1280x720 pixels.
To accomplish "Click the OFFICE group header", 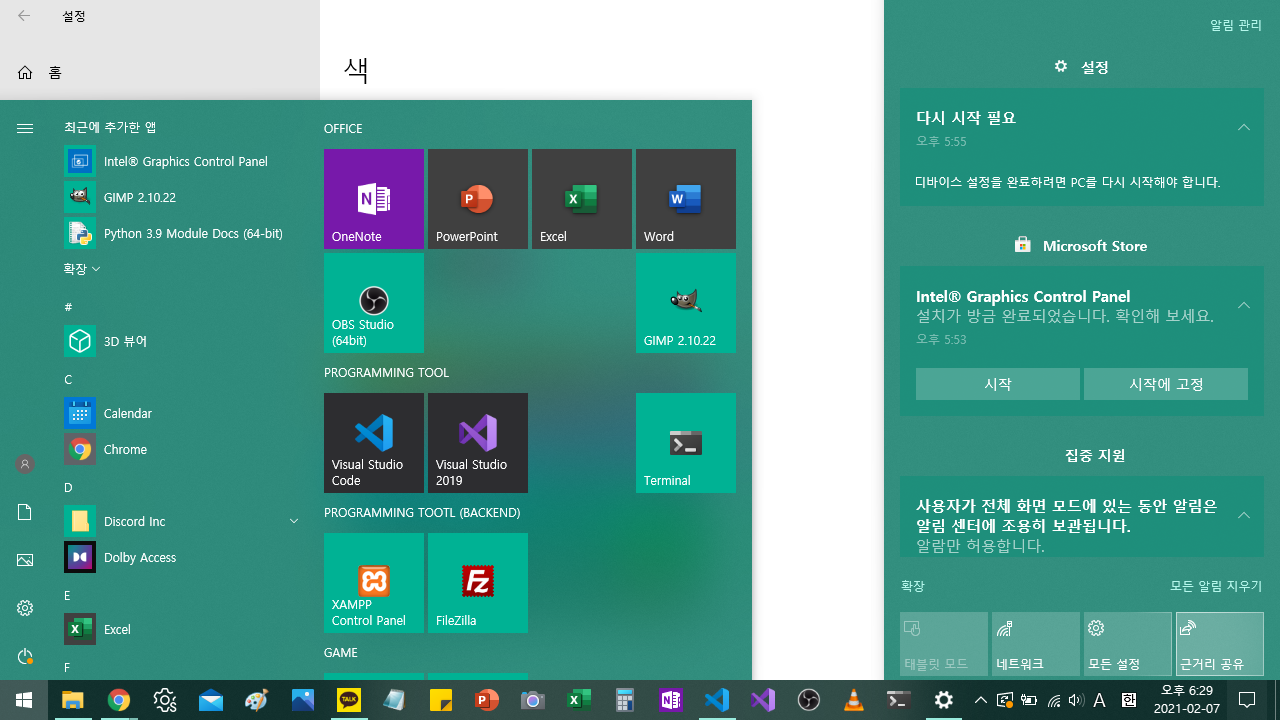I will tap(343, 129).
